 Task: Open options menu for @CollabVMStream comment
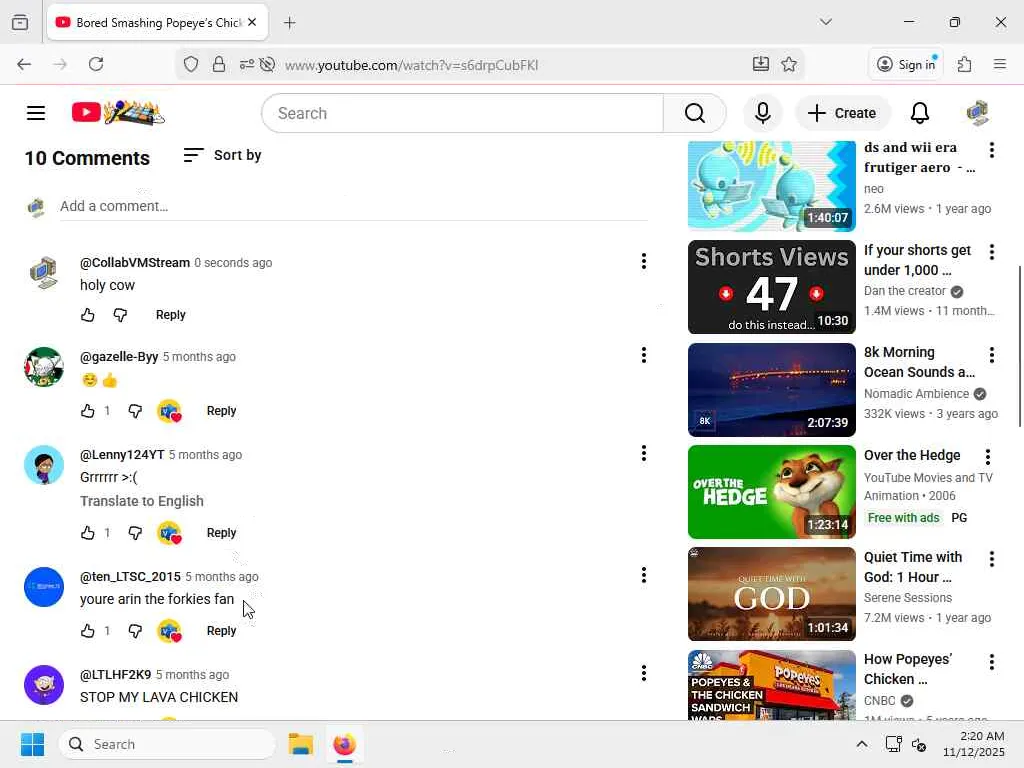click(644, 261)
